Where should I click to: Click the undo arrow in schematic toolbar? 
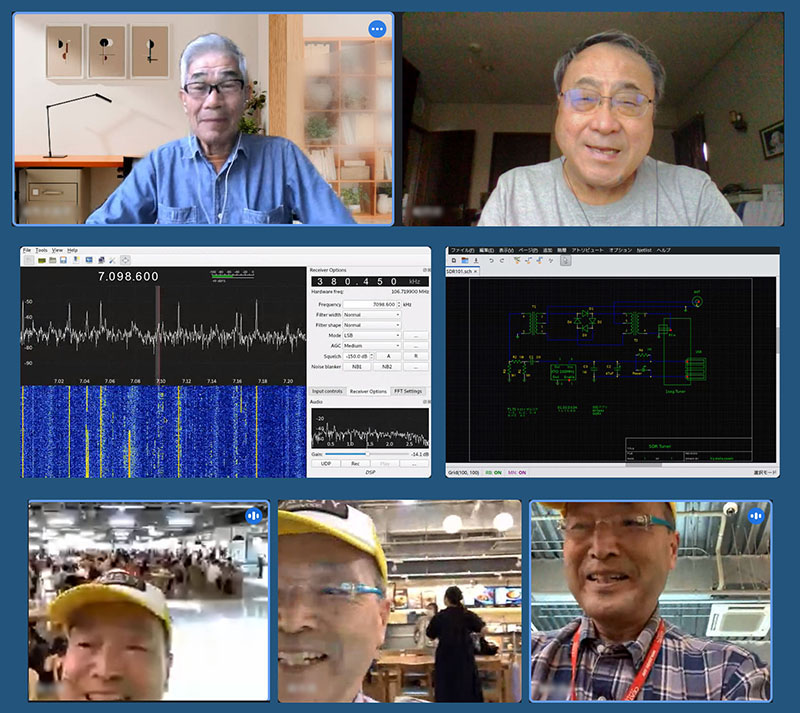pyautogui.click(x=491, y=260)
